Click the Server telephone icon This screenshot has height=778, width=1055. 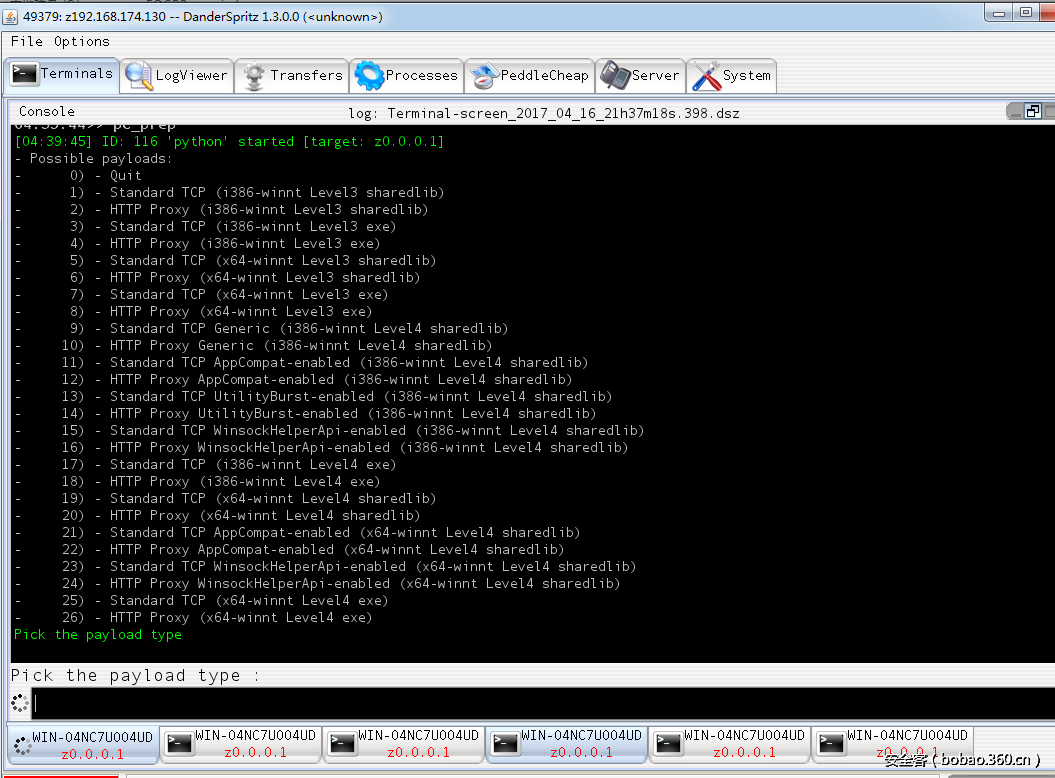pos(614,76)
